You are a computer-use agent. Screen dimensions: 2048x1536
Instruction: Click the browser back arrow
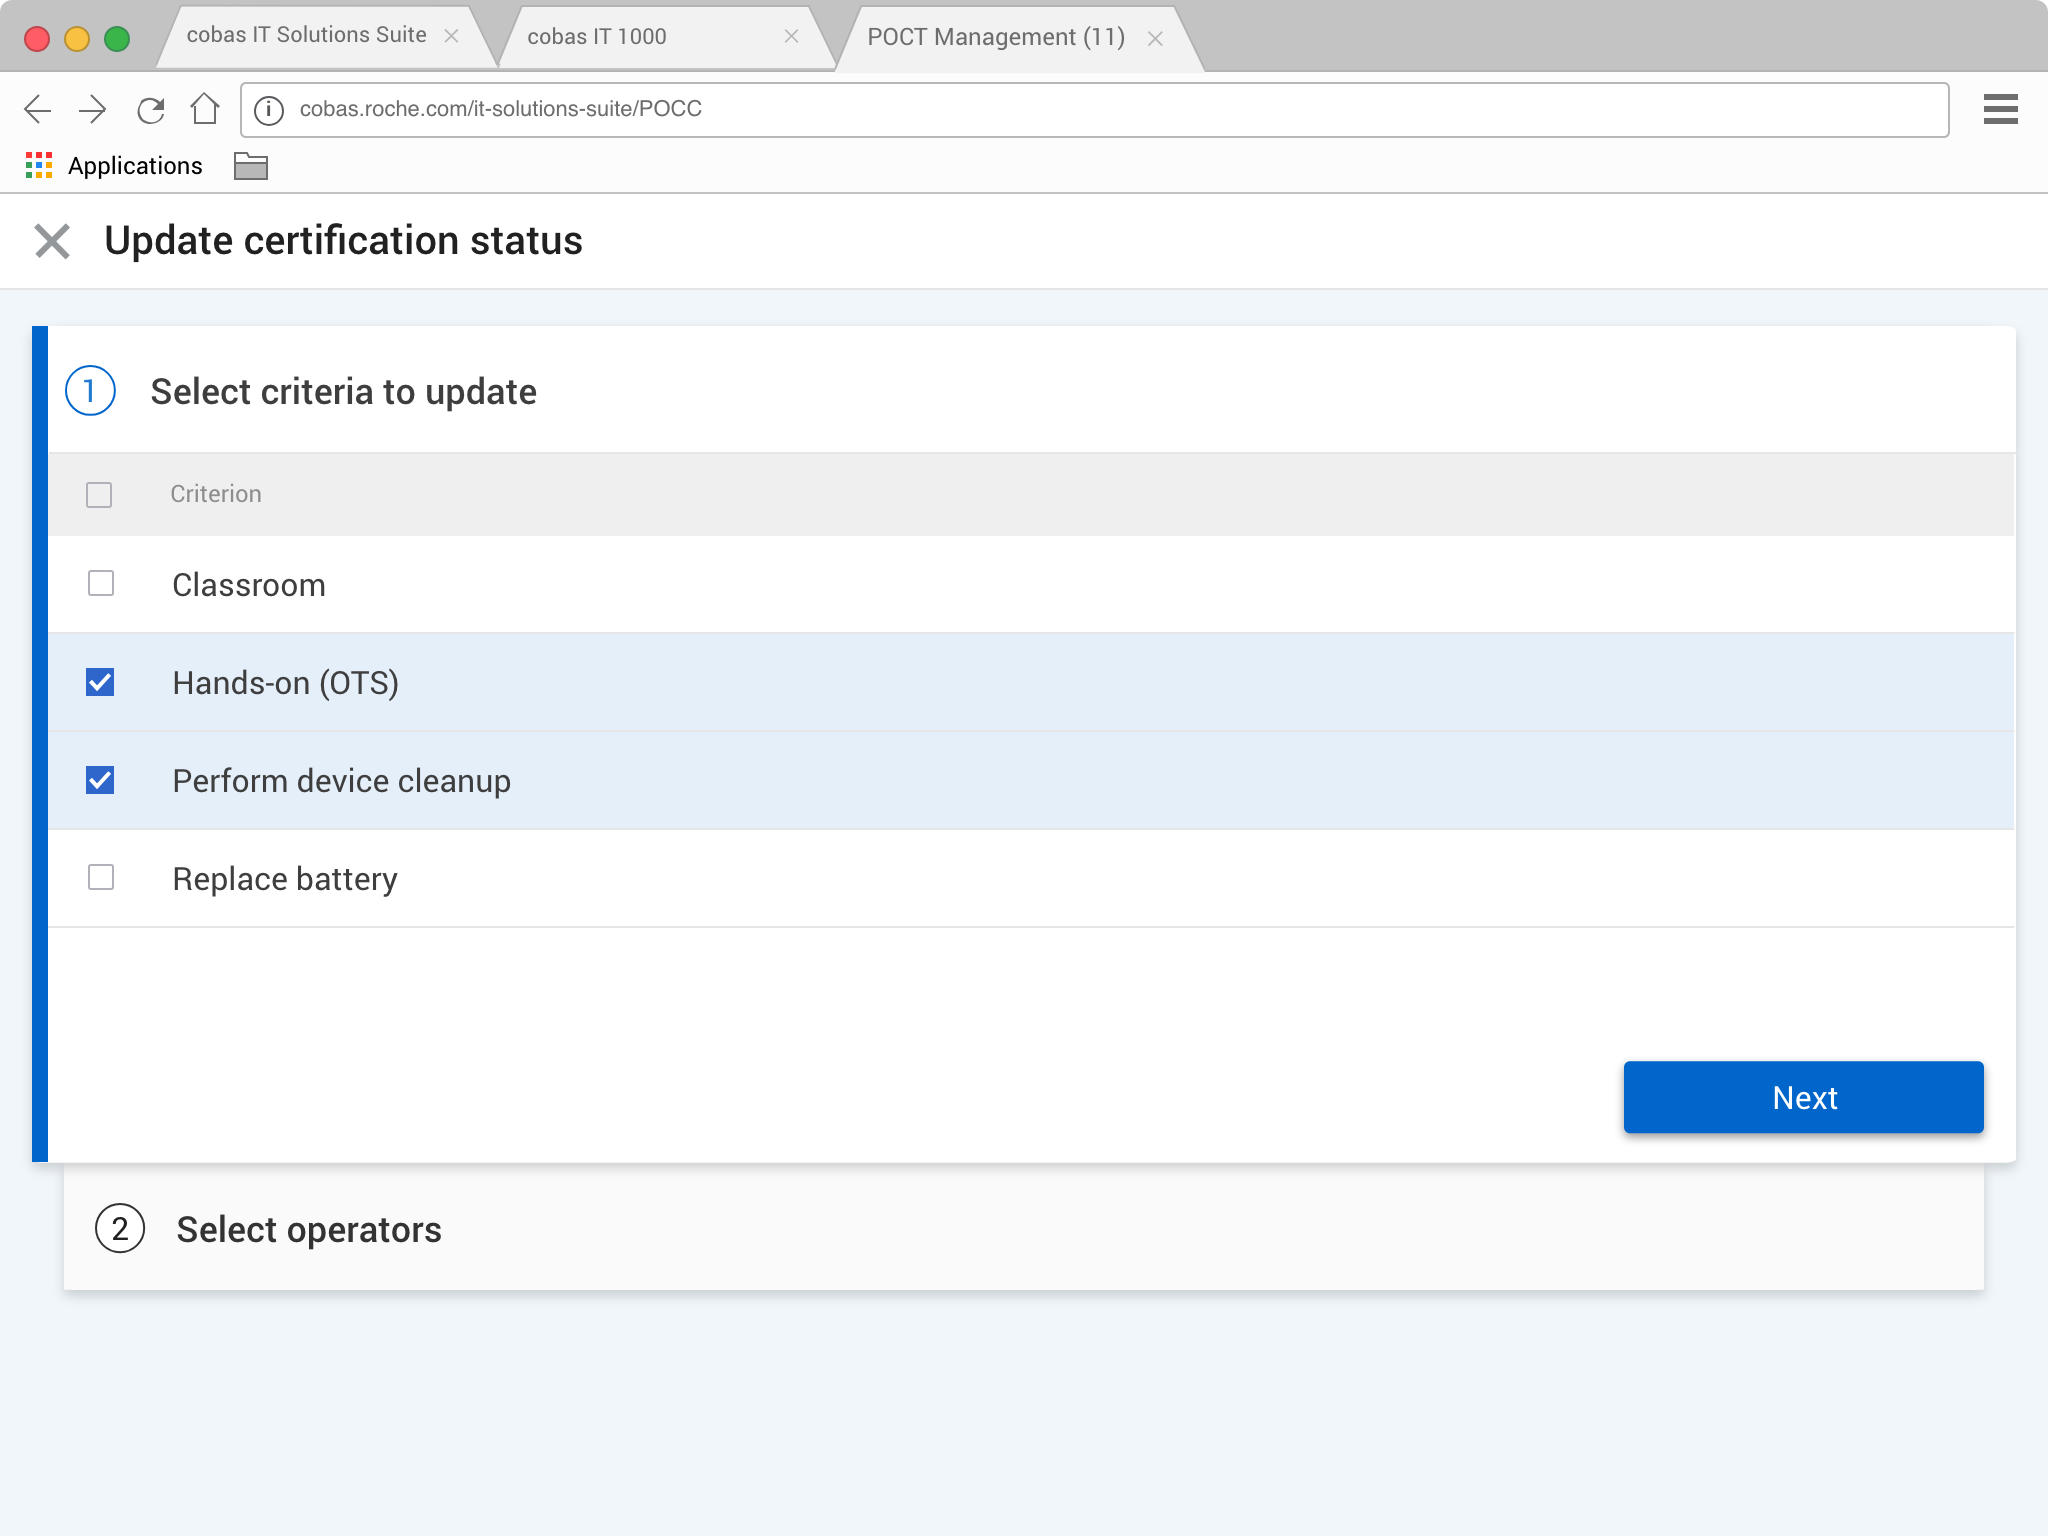point(37,109)
